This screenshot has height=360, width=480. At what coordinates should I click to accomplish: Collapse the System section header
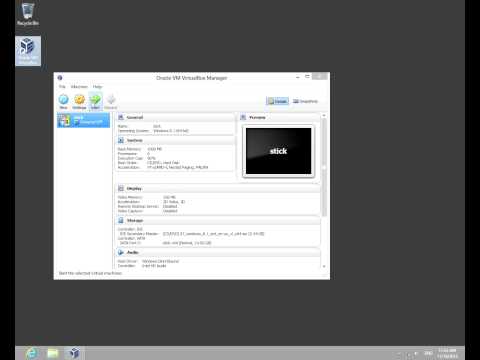(135, 140)
